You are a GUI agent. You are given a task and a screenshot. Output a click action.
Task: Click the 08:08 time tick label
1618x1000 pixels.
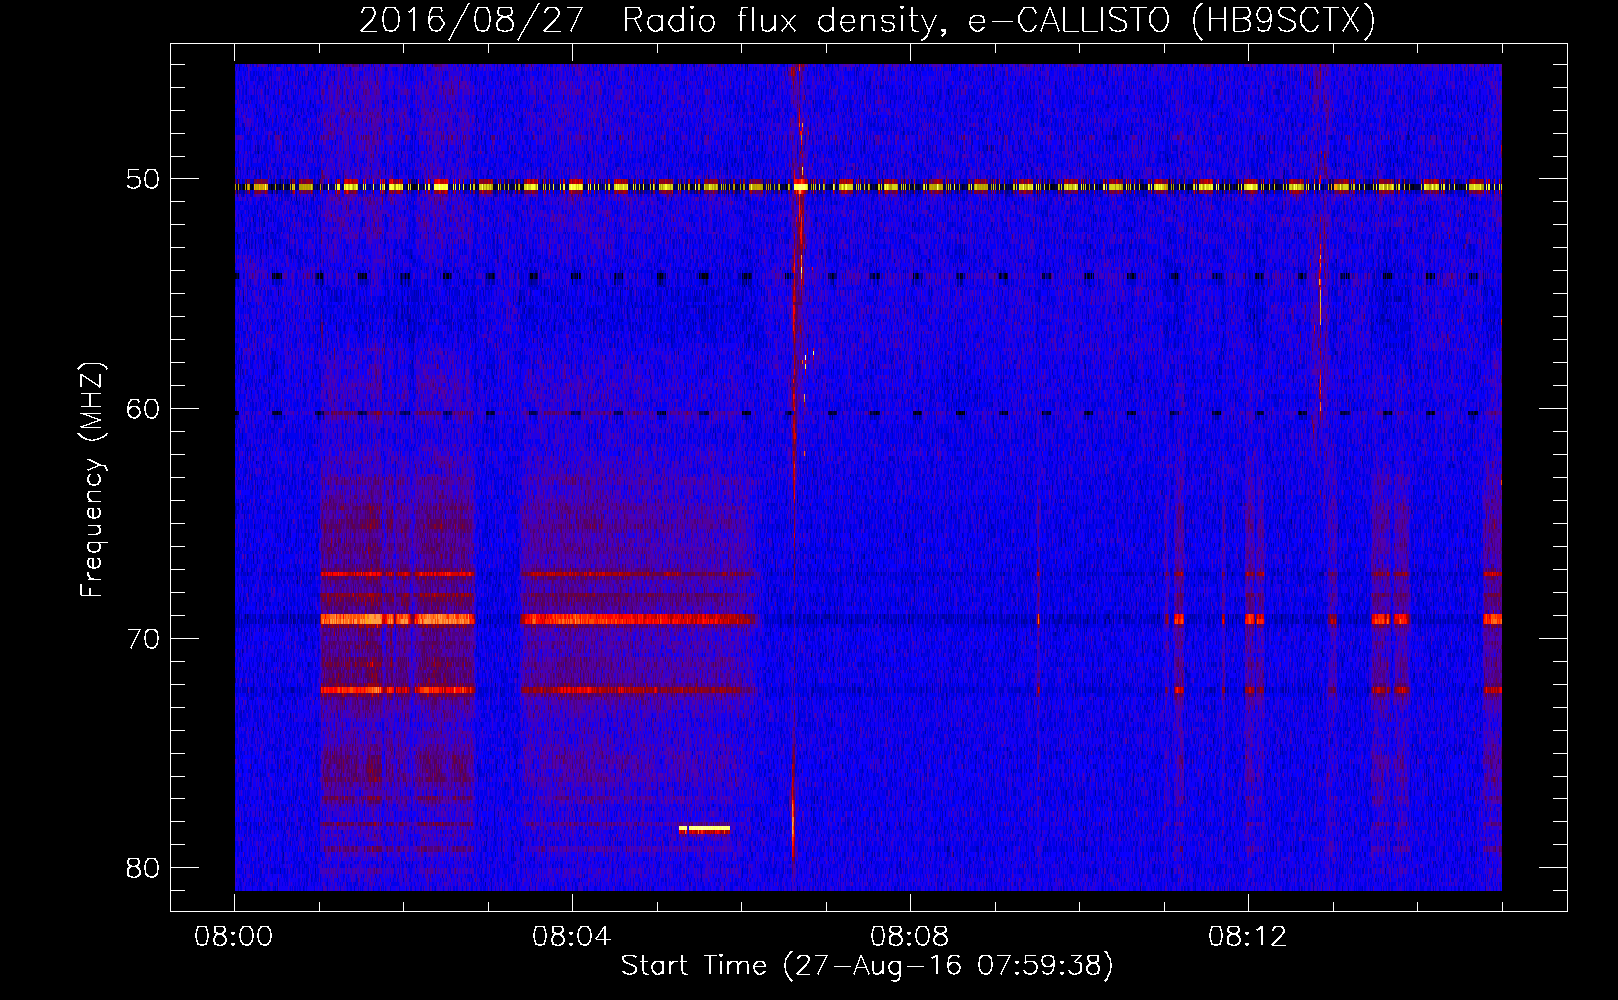pyautogui.click(x=910, y=937)
